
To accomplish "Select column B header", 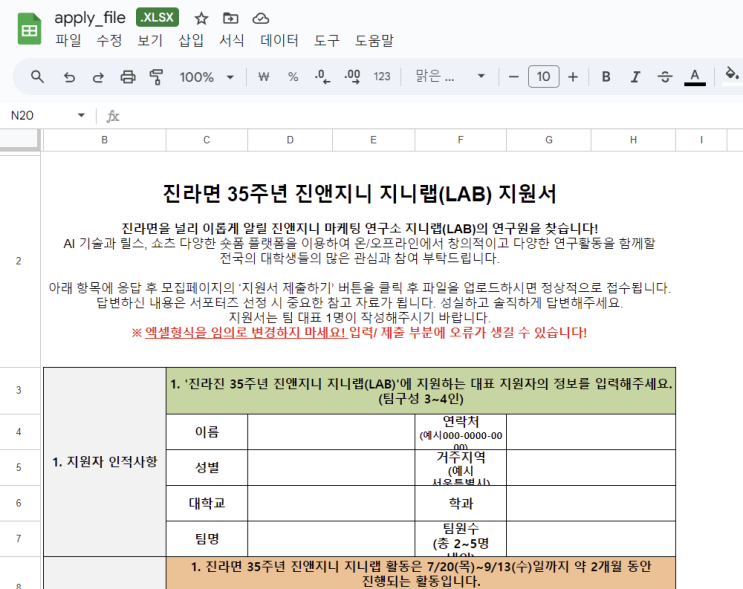I will [104, 140].
